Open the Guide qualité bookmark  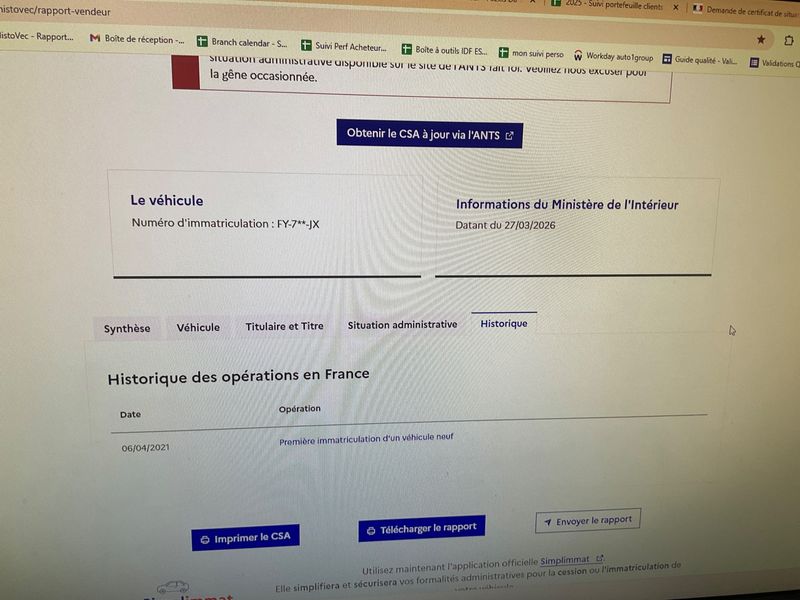point(700,60)
